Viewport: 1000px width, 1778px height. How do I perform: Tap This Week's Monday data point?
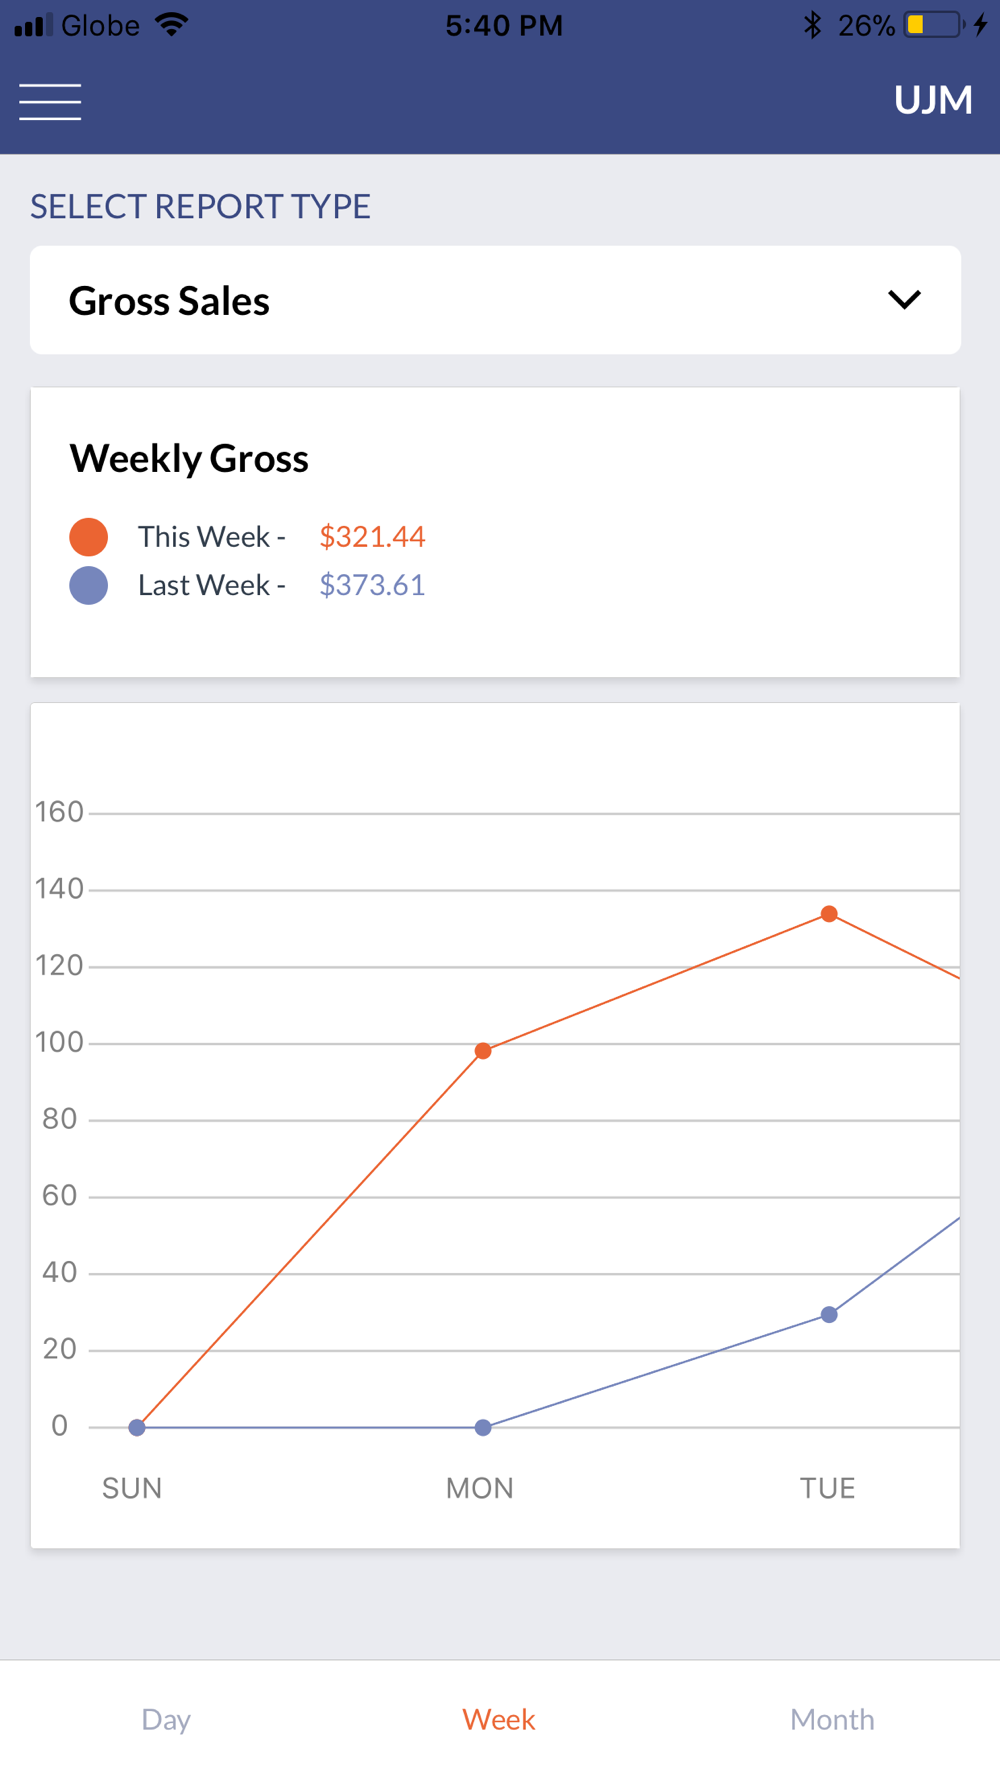point(483,1051)
